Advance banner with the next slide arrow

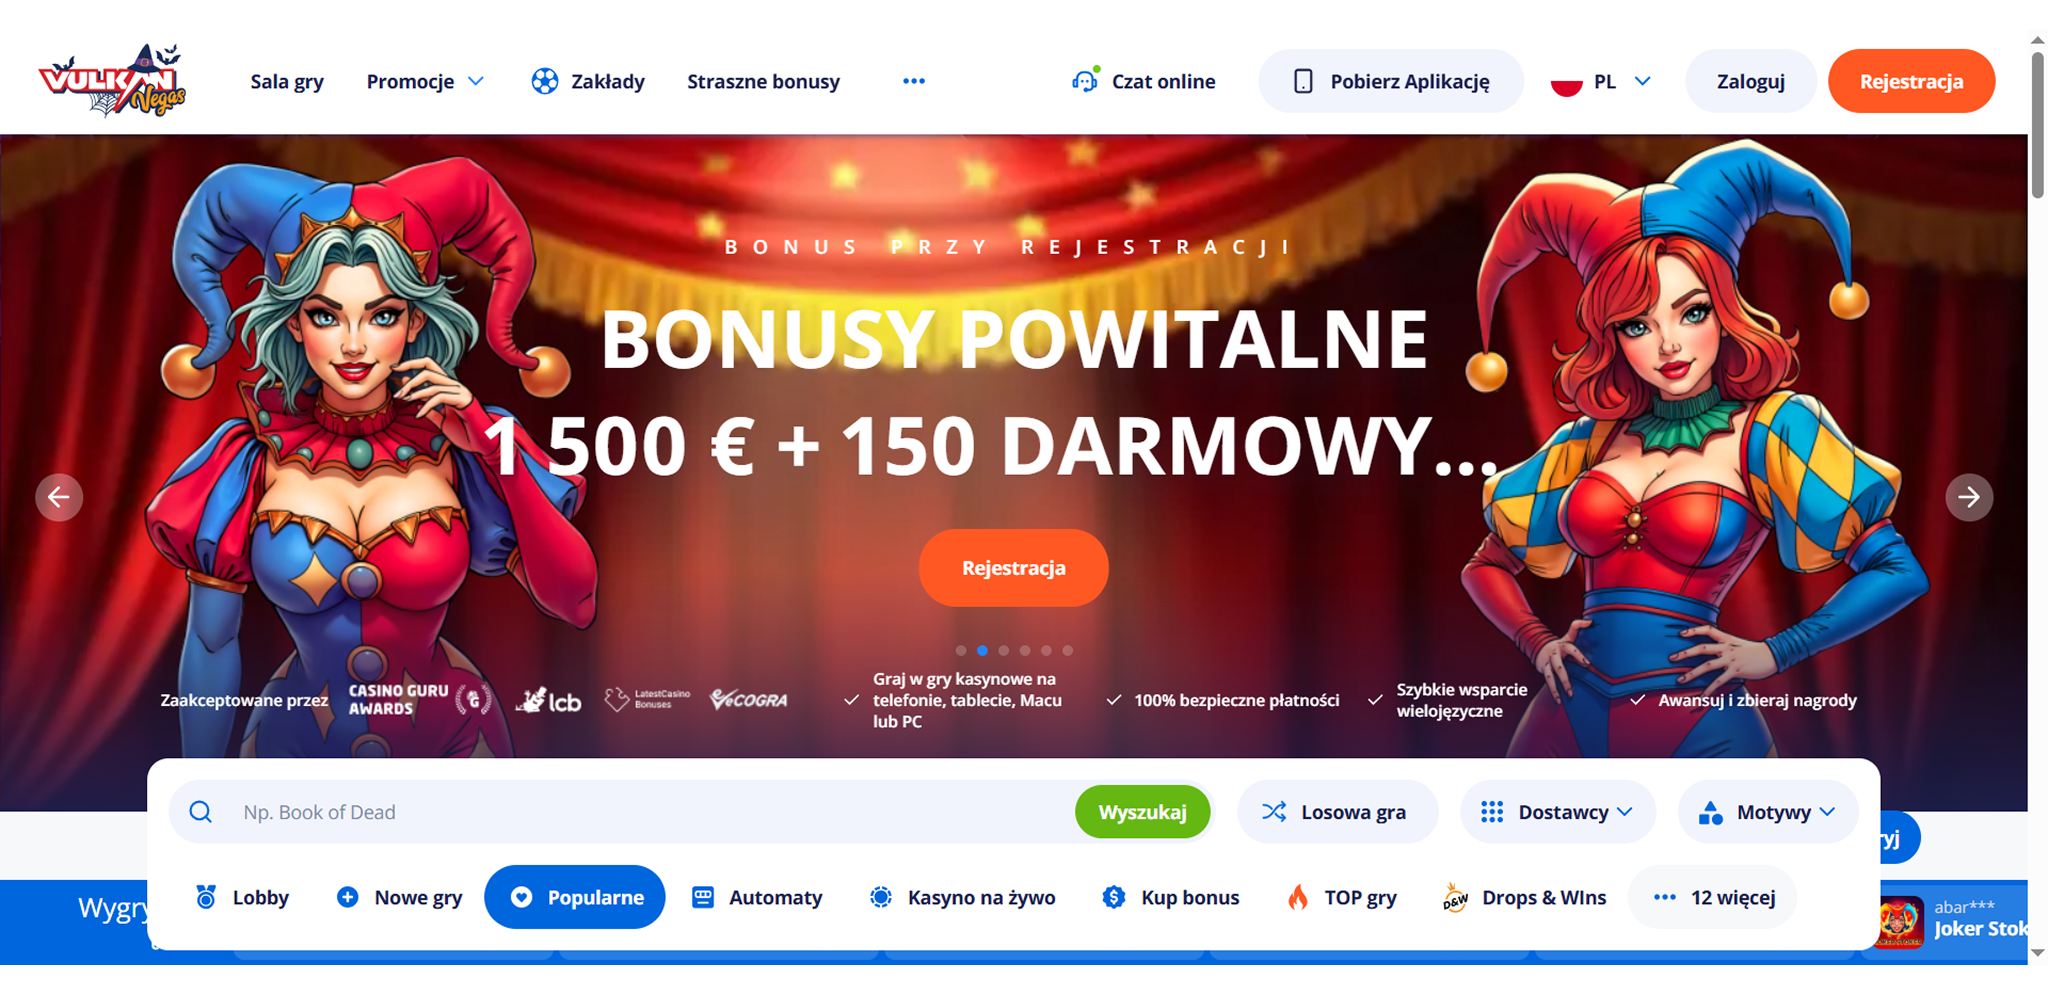click(x=1969, y=497)
